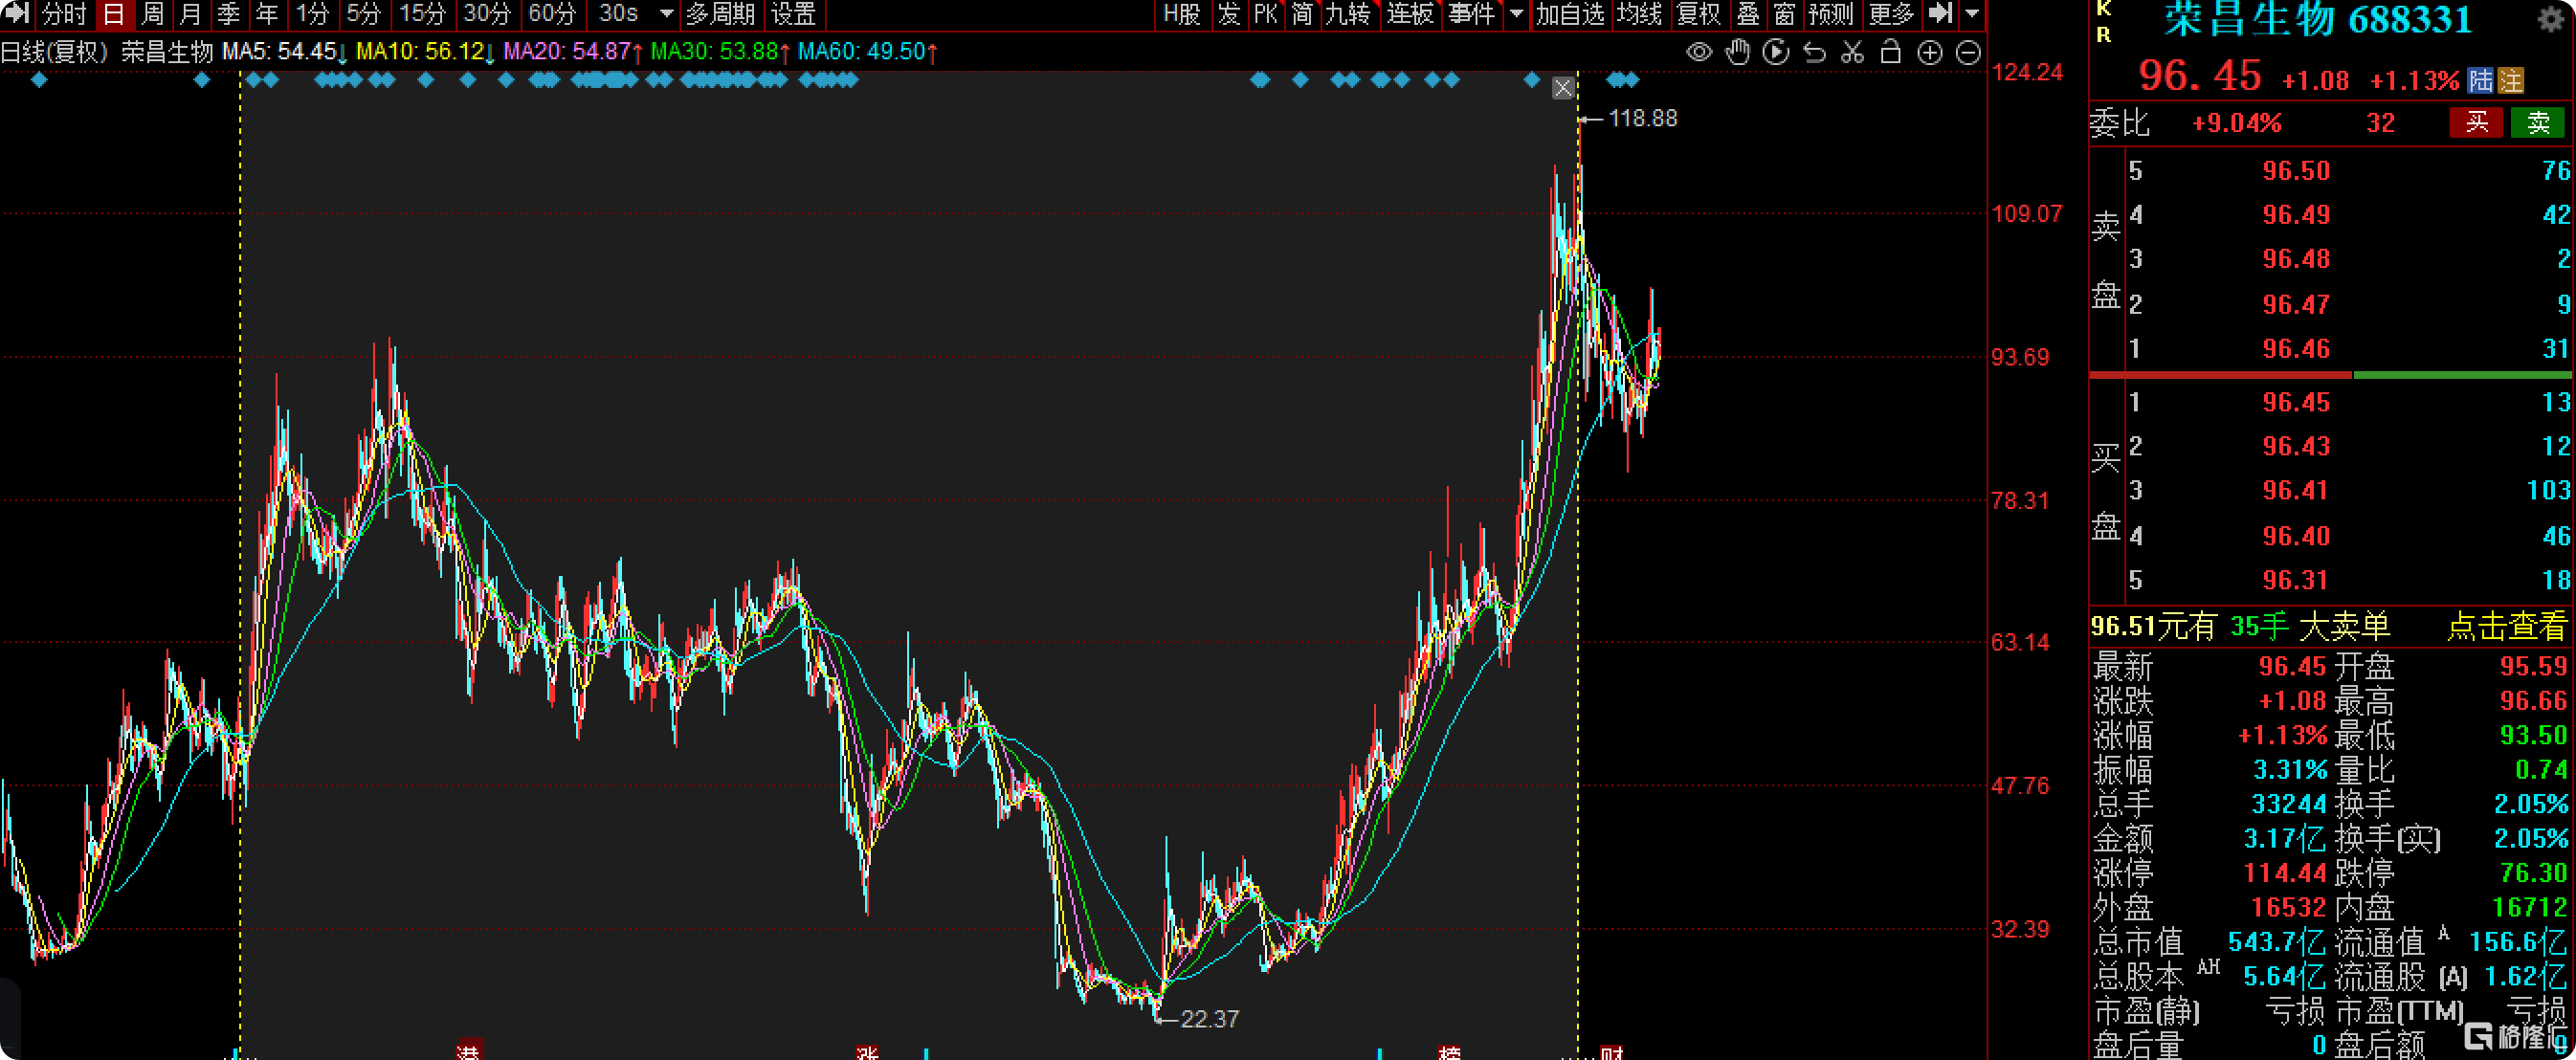This screenshot has width=2576, height=1060.
Task: Click the orange 注 note badge
Action: point(2510,80)
